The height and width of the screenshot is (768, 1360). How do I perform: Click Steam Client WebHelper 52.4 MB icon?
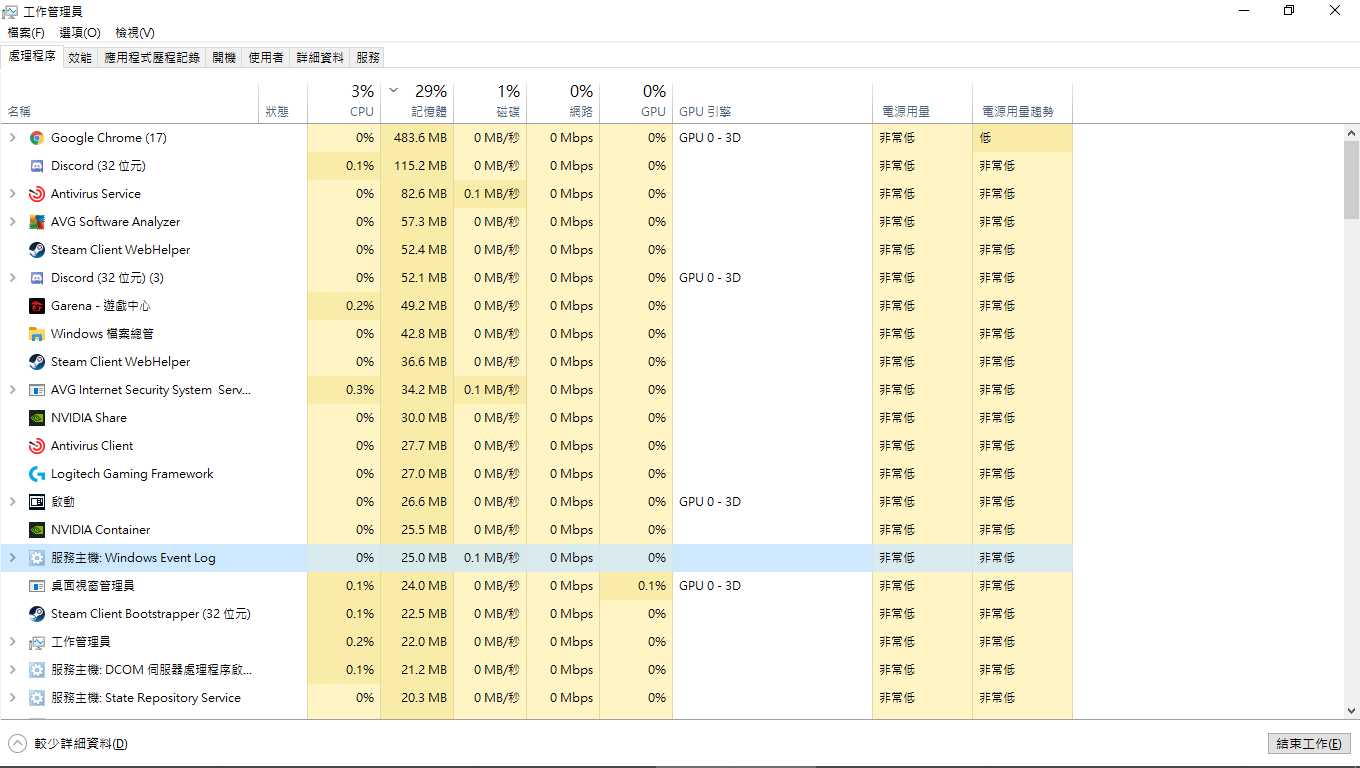coord(37,250)
